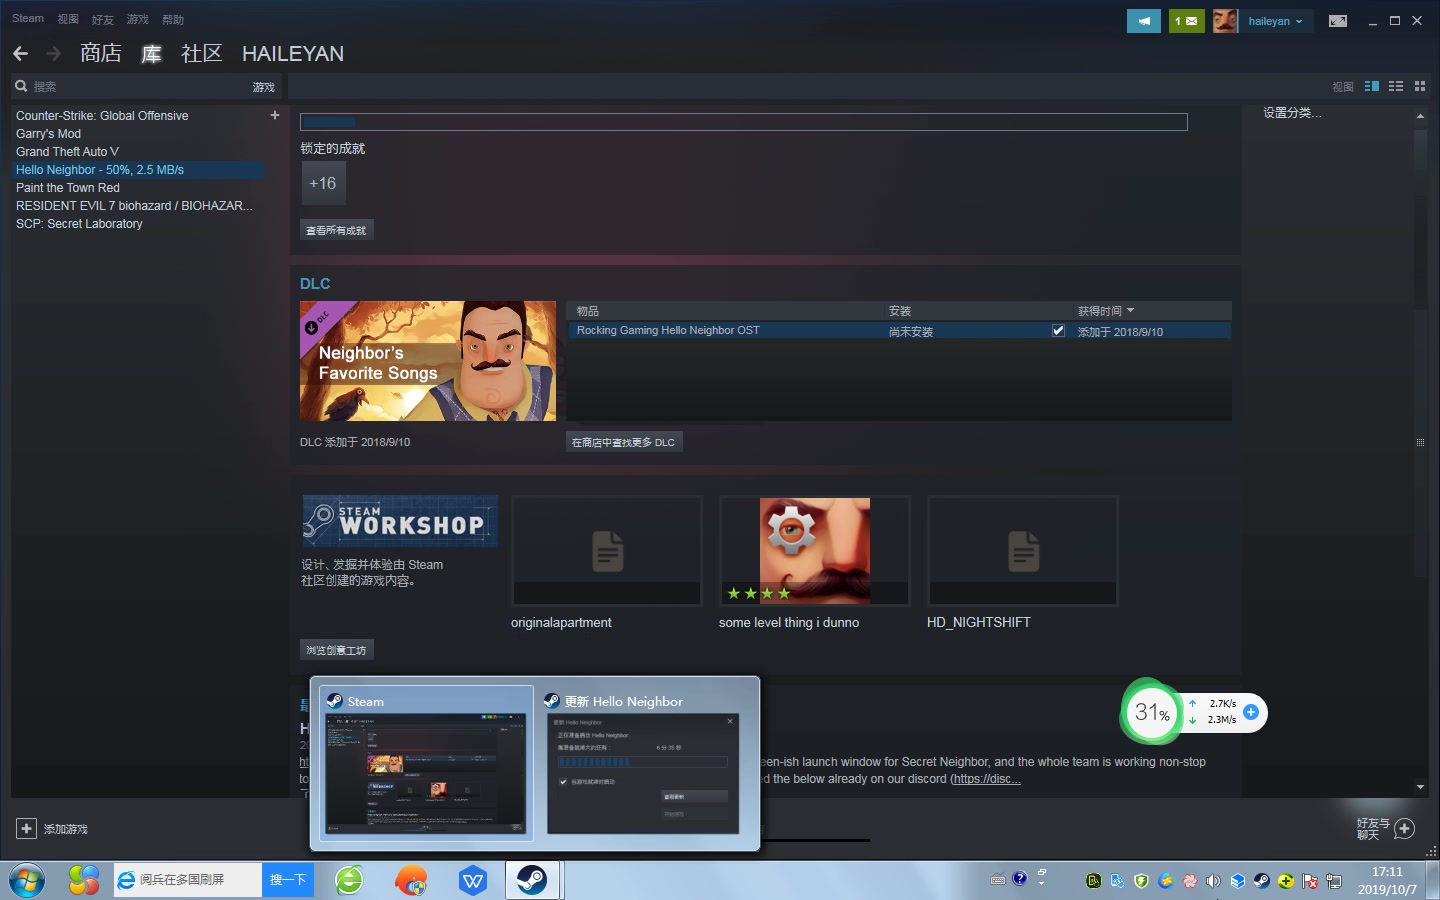The image size is (1440, 900).
Task: Open 好友与聊天 friends chat icon
Action: tap(1404, 829)
